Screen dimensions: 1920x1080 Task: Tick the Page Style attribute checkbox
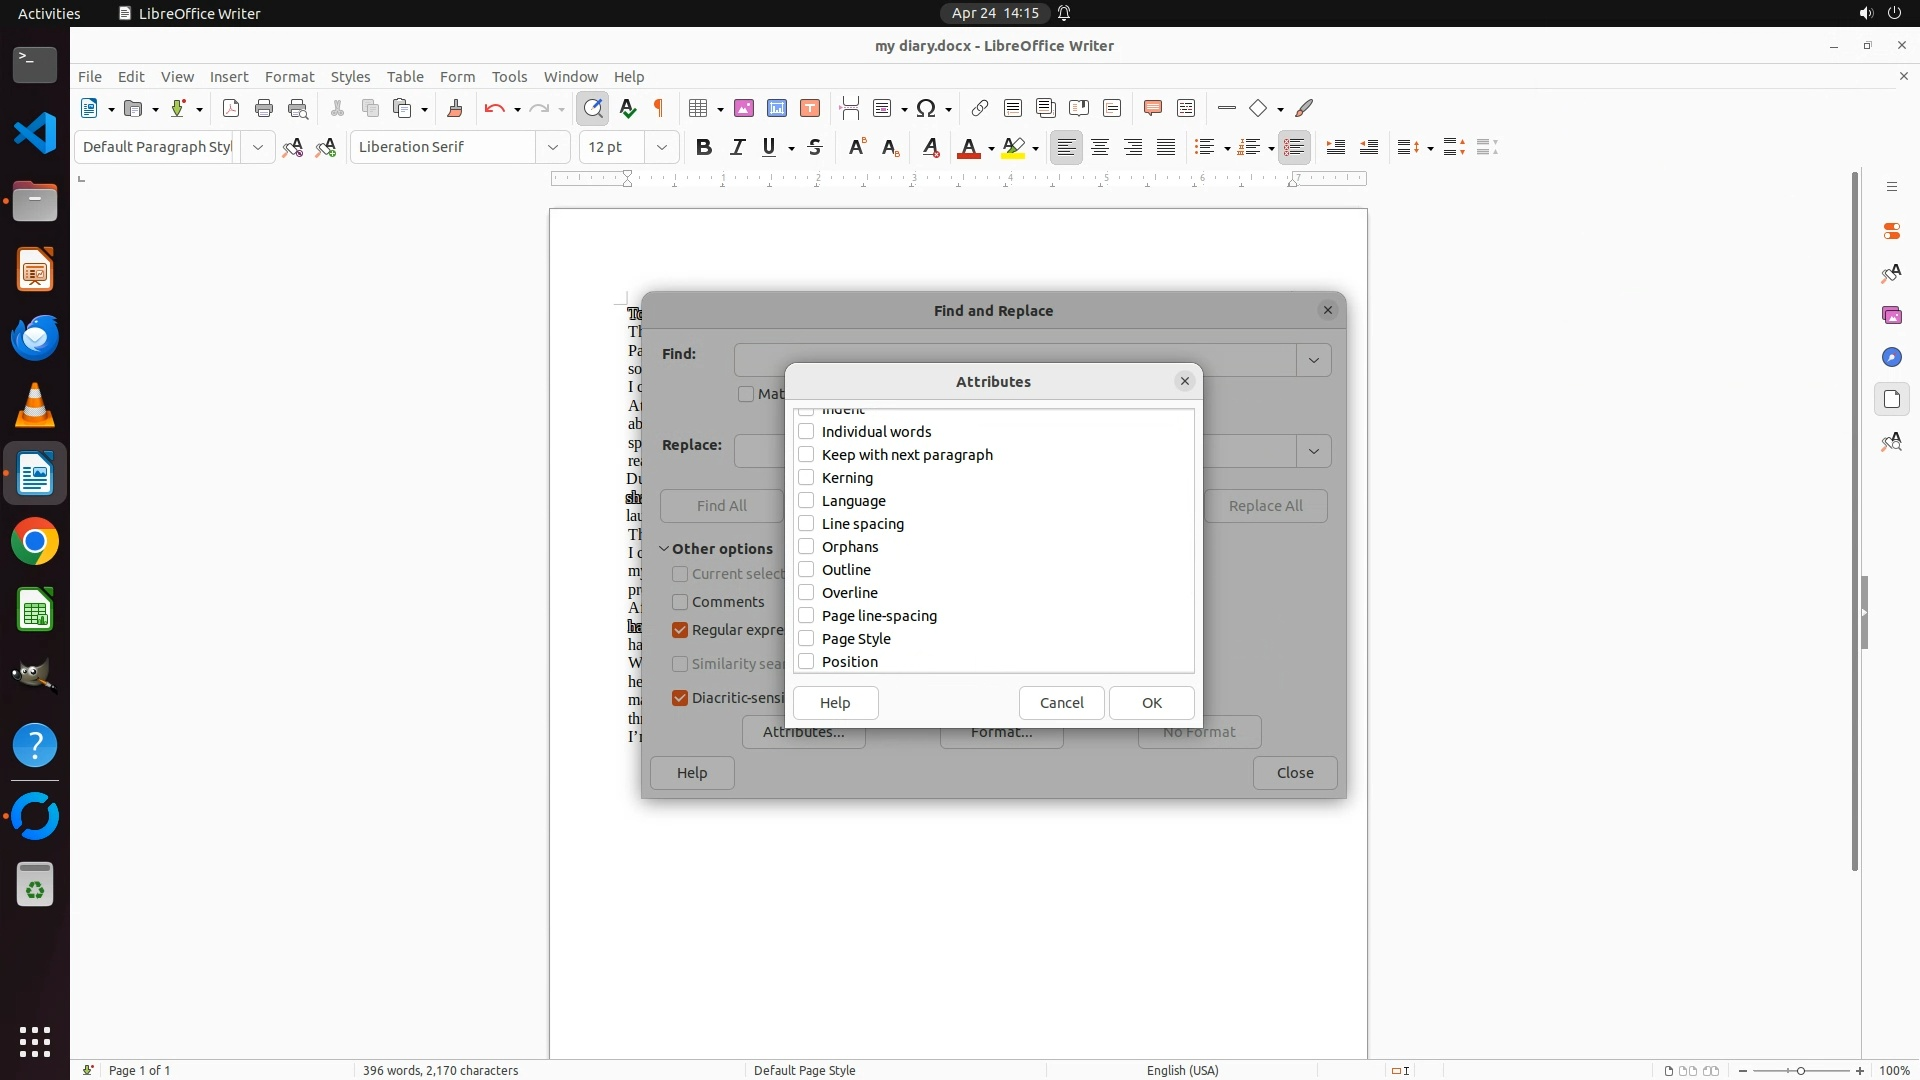click(806, 638)
